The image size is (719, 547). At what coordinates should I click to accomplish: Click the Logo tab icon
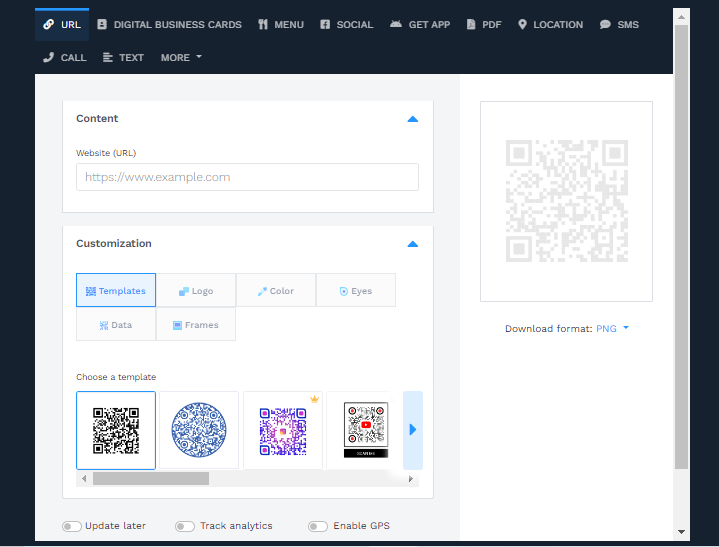pos(183,291)
